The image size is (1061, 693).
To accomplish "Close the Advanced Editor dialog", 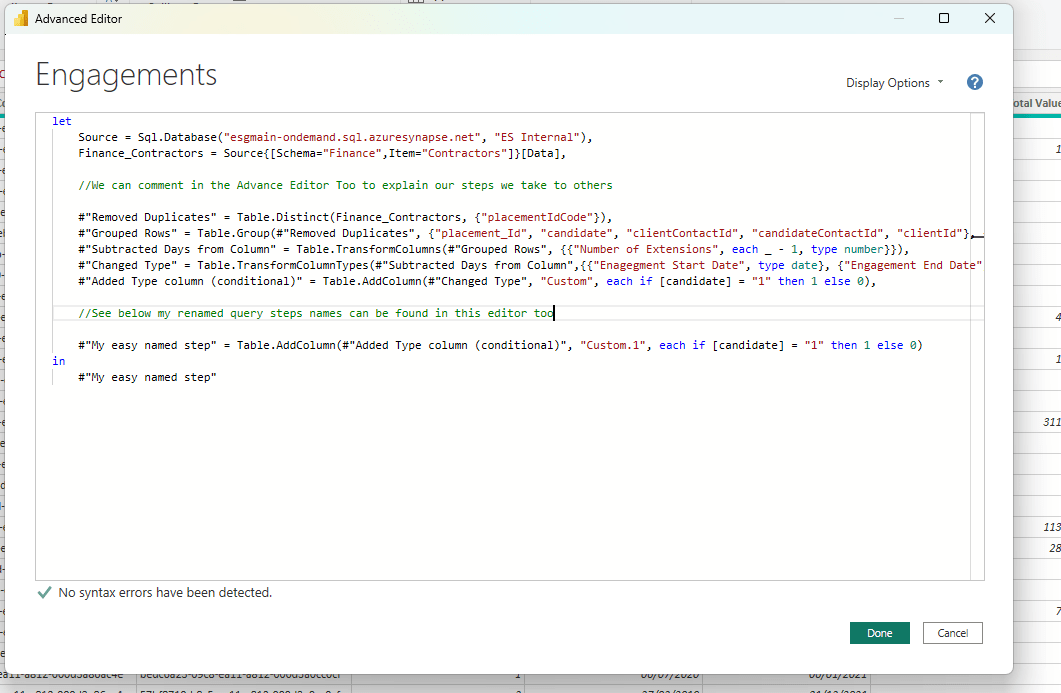I will click(x=989, y=19).
